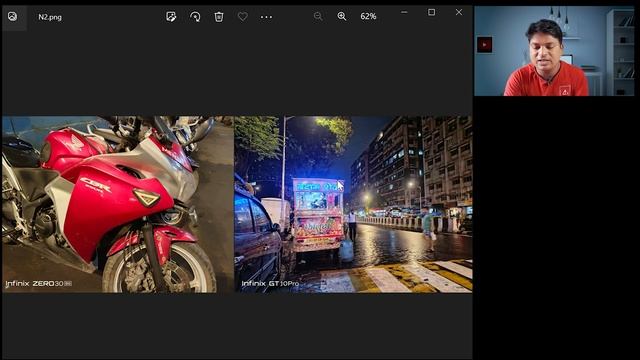Image resolution: width=640 pixels, height=360 pixels.
Task: Maximize the Photos window
Action: (x=431, y=12)
